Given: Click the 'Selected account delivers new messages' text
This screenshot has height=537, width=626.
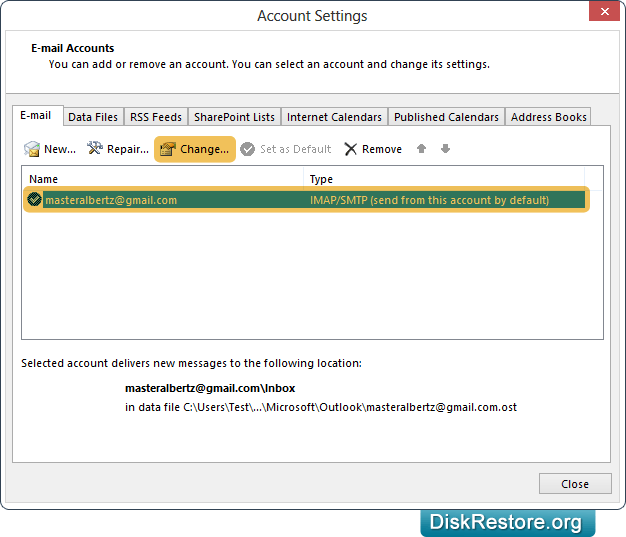Looking at the screenshot, I should 191,363.
